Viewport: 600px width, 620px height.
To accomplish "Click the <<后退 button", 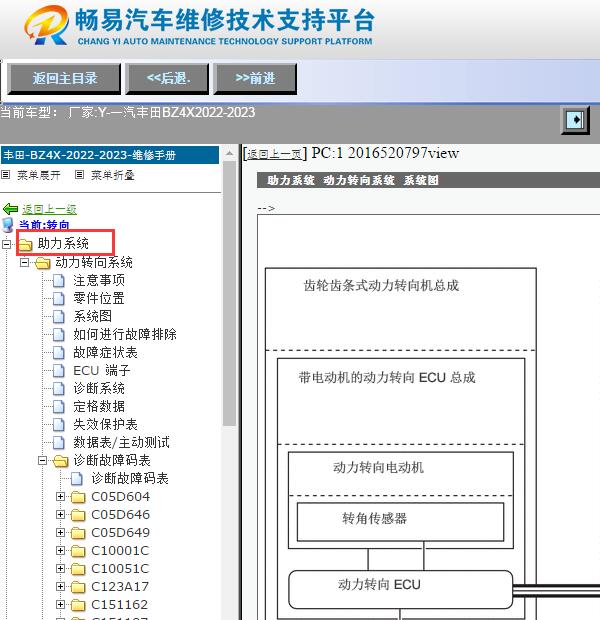I will (167, 78).
